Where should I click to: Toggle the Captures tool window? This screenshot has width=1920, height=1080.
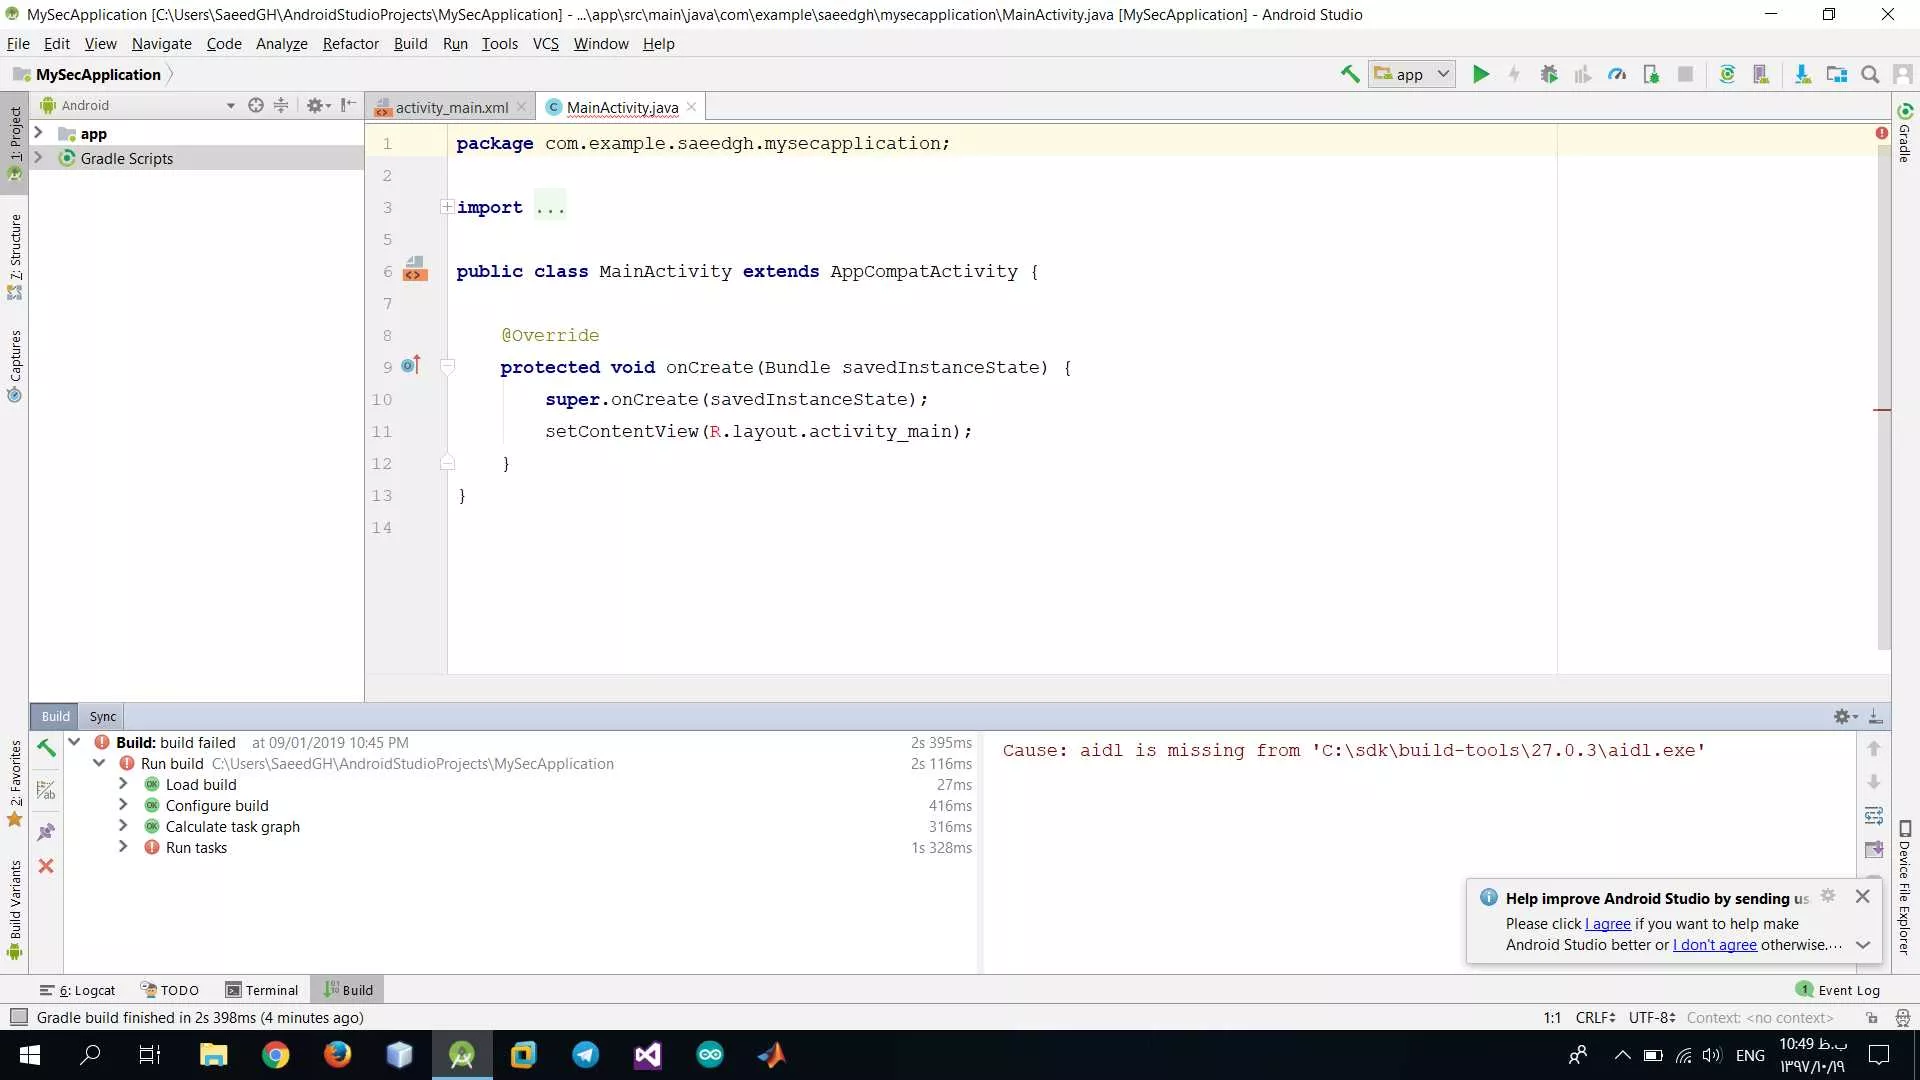click(x=14, y=366)
